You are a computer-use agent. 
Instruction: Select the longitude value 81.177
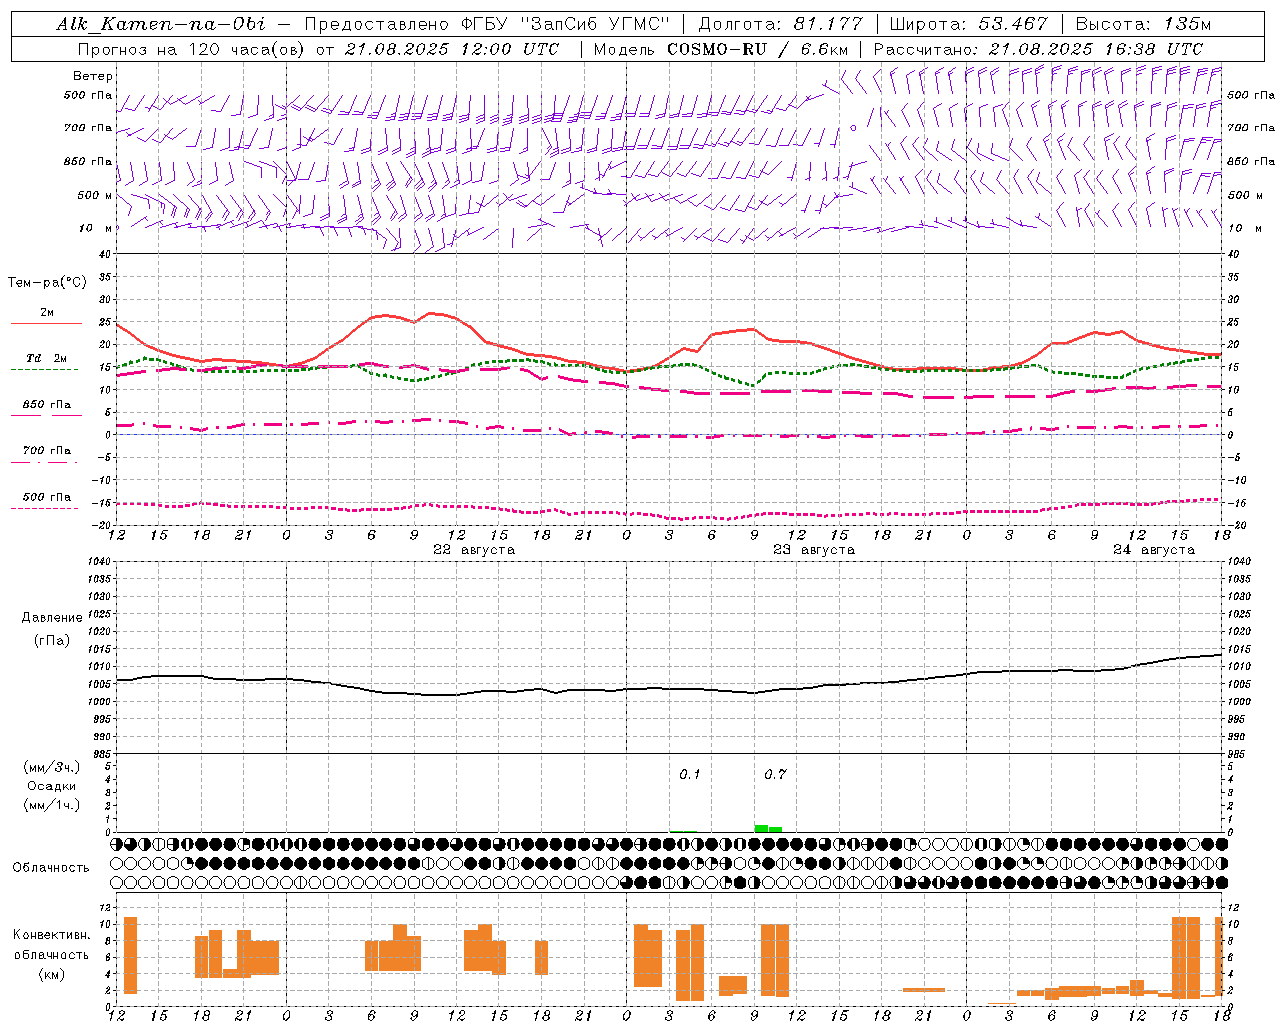coord(828,24)
